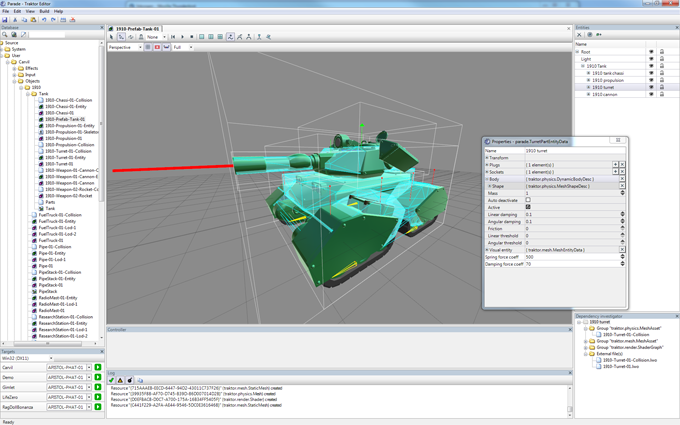This screenshot has width=680, height=425.
Task: Select the 1910-Prefab-Tank-01 tab
Action: pyautogui.click(x=137, y=29)
